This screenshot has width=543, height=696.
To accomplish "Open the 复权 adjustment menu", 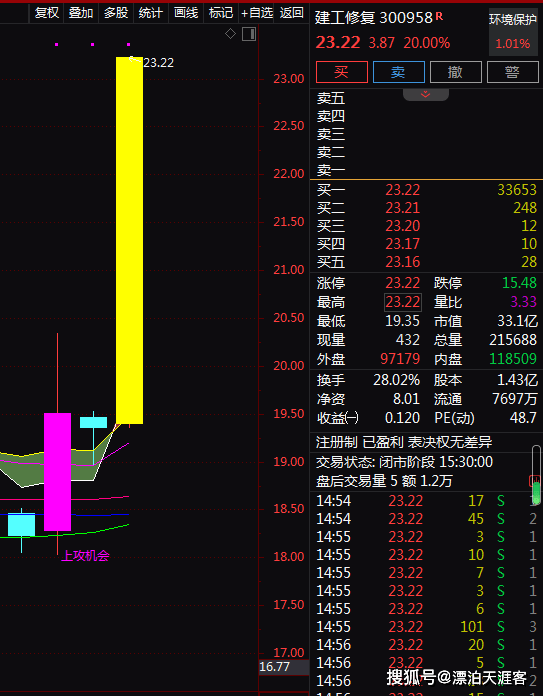I will pos(47,13).
